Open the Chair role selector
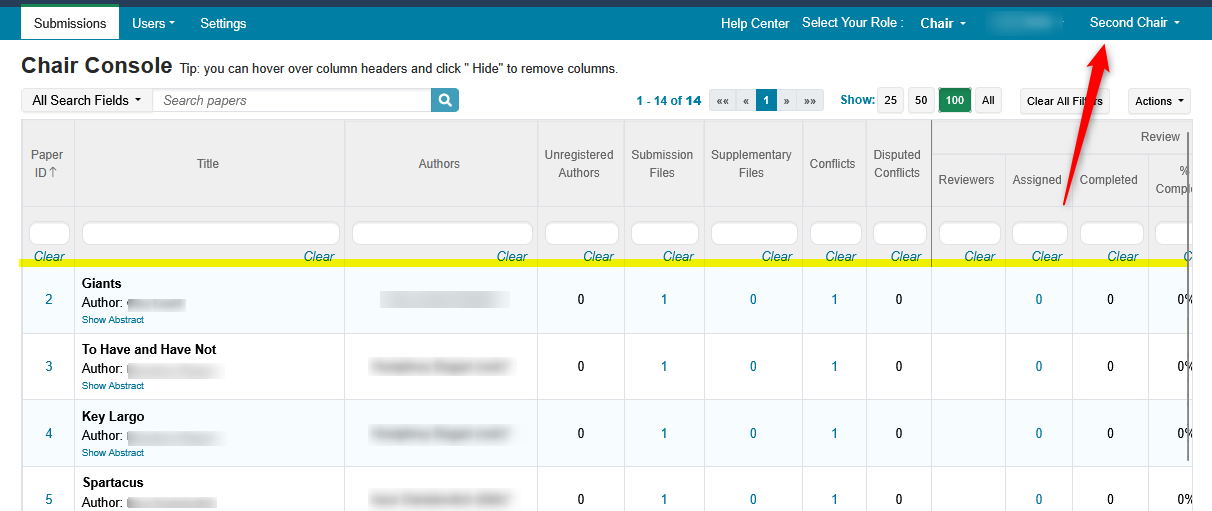1212x511 pixels. (942, 23)
